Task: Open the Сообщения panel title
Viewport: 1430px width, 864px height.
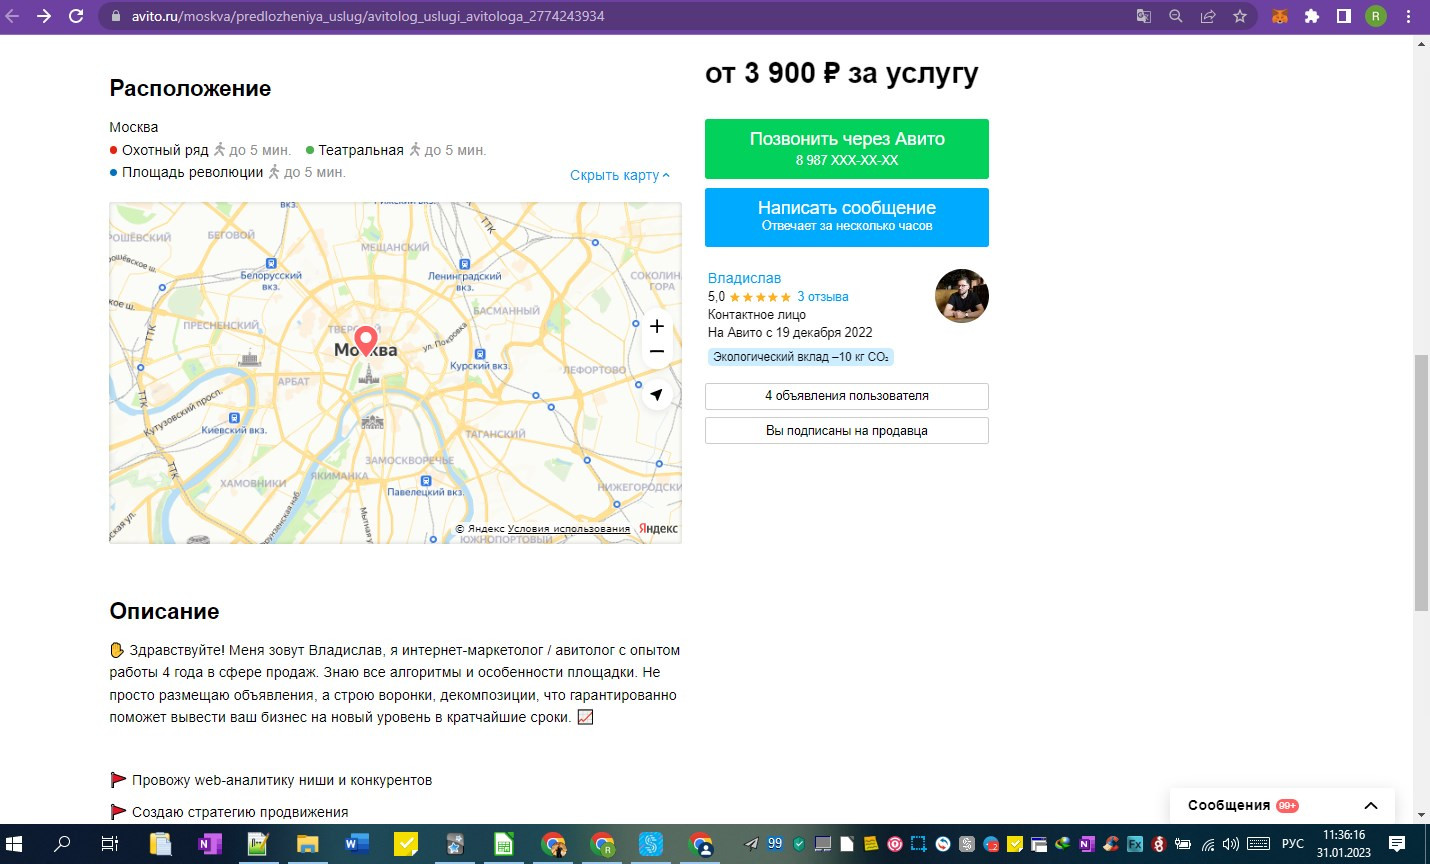Action: pyautogui.click(x=1229, y=805)
